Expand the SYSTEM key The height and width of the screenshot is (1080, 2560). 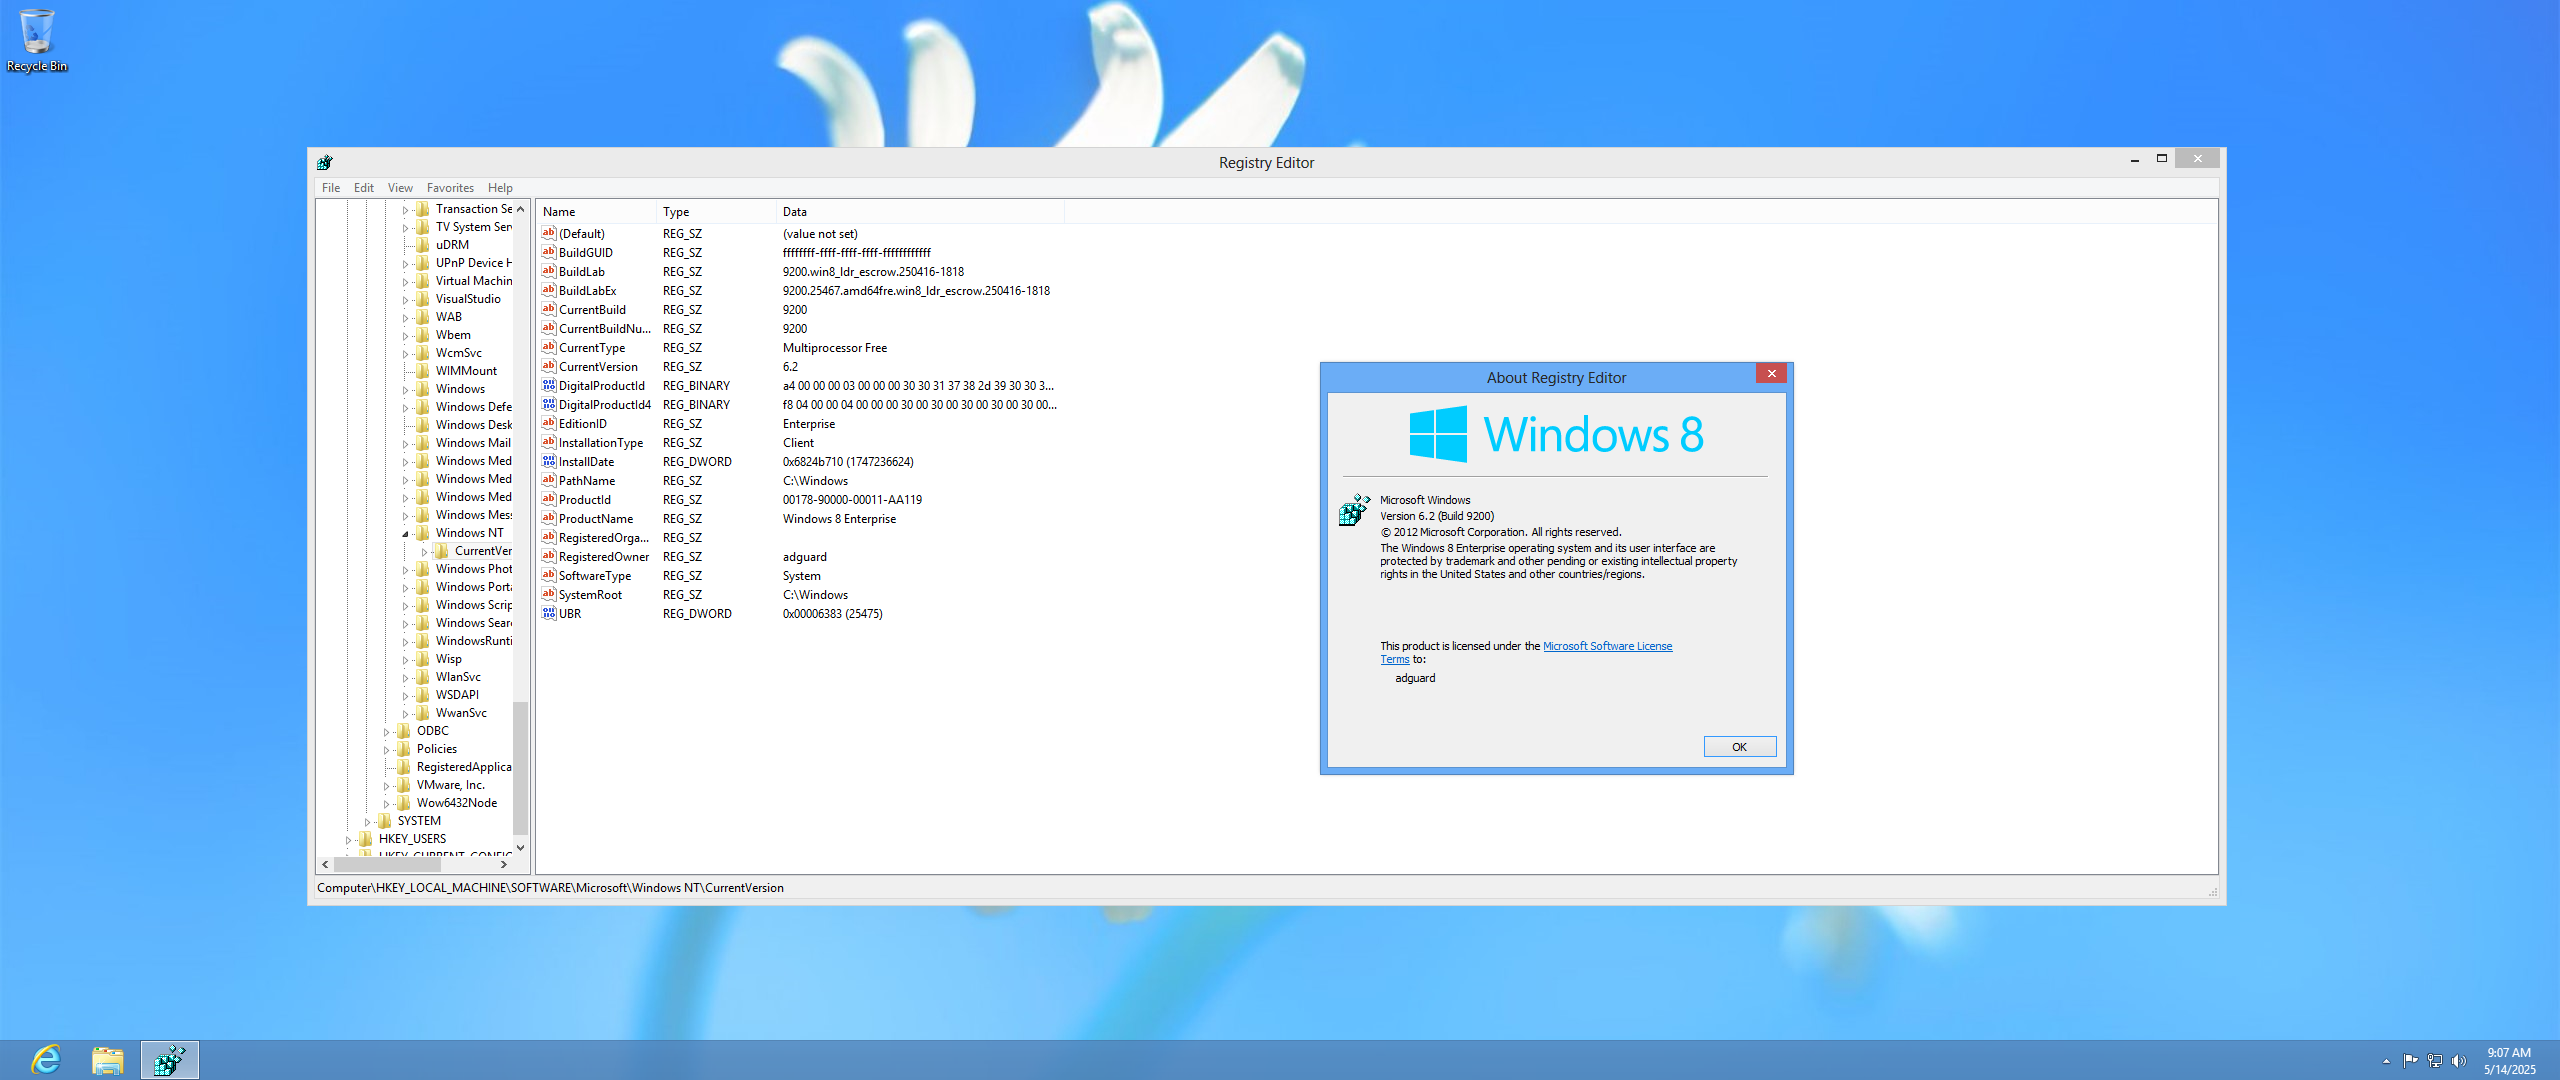tap(367, 821)
